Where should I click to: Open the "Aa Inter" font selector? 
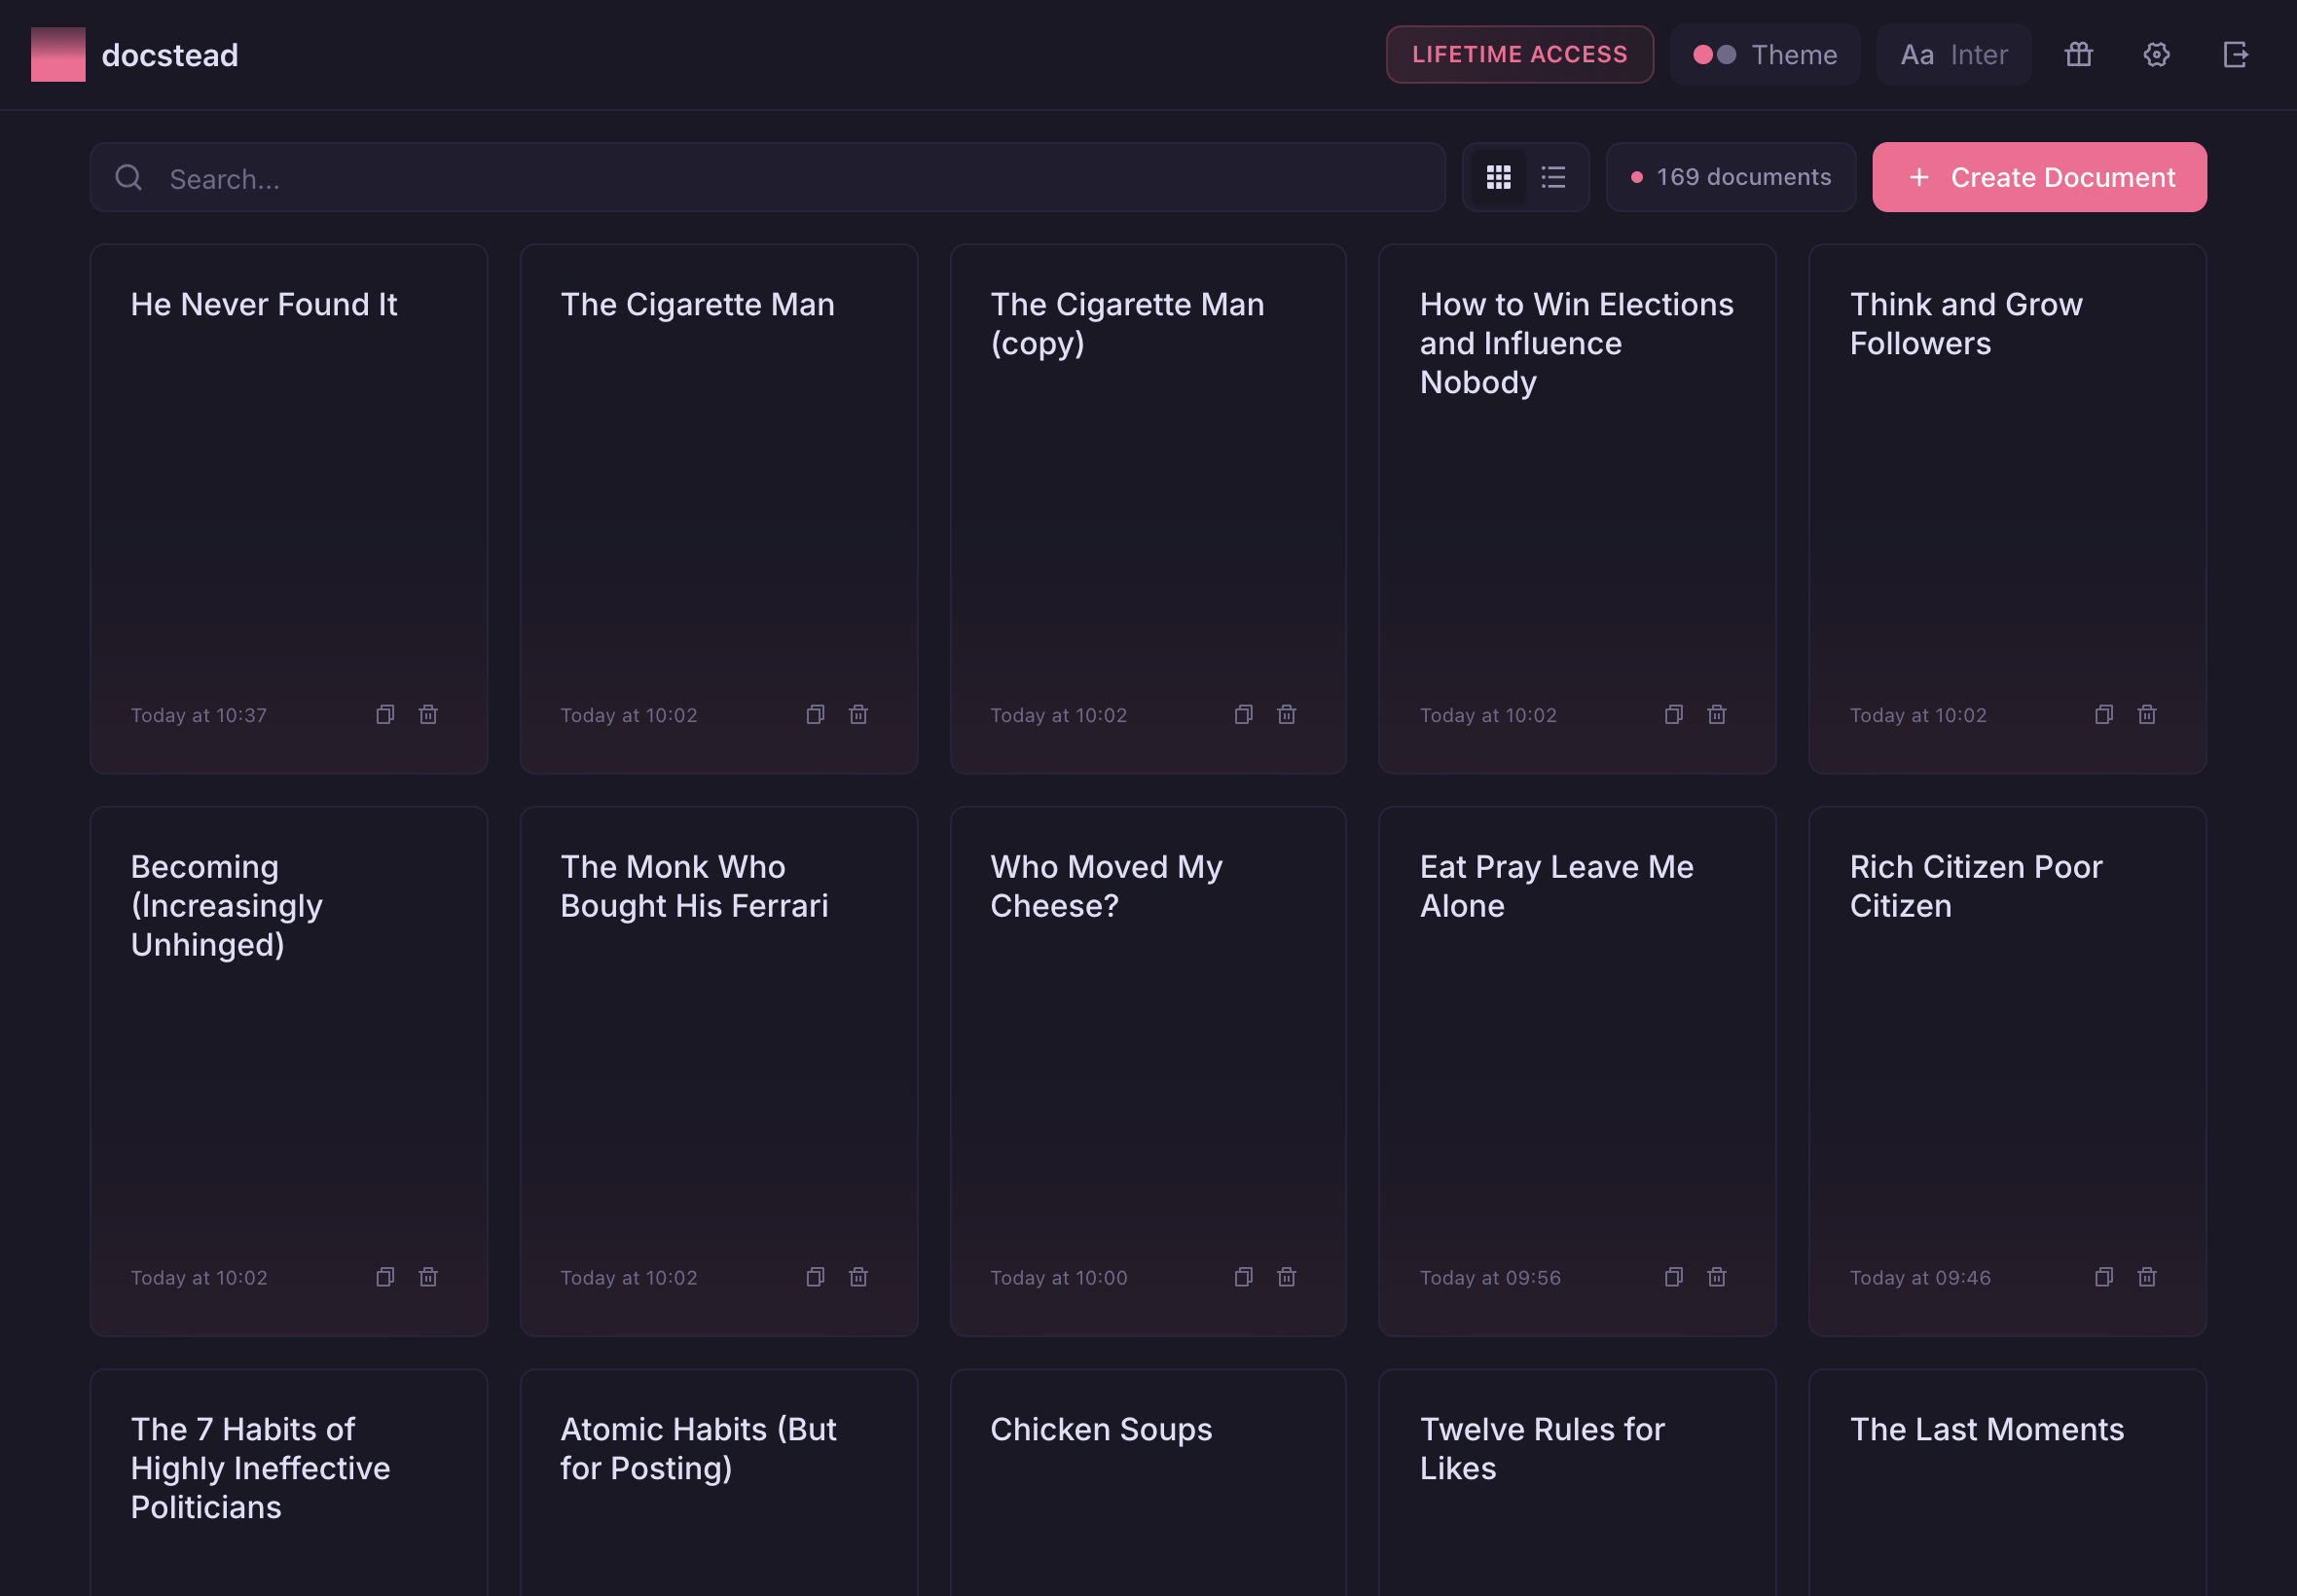(1953, 55)
